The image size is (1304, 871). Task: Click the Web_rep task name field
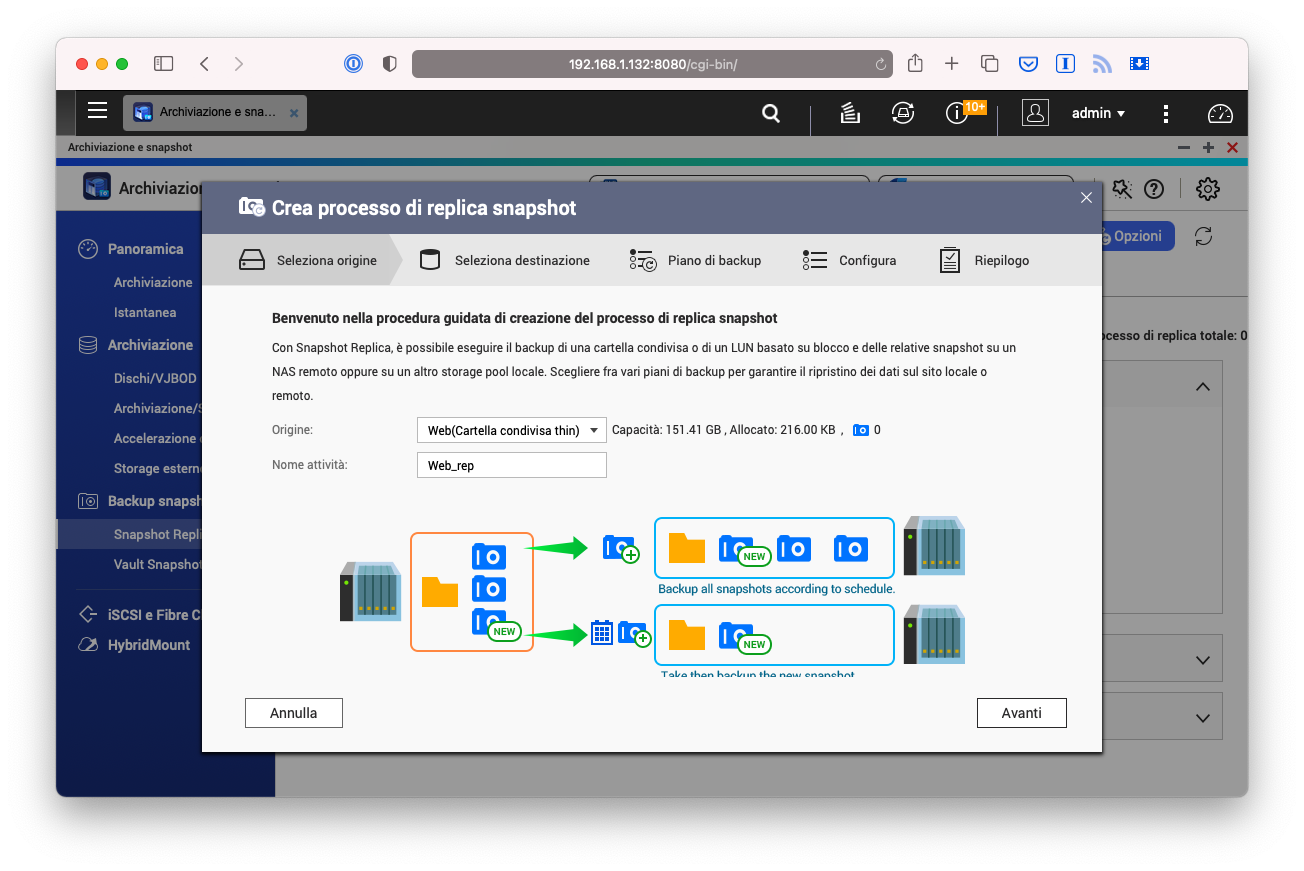pos(511,464)
